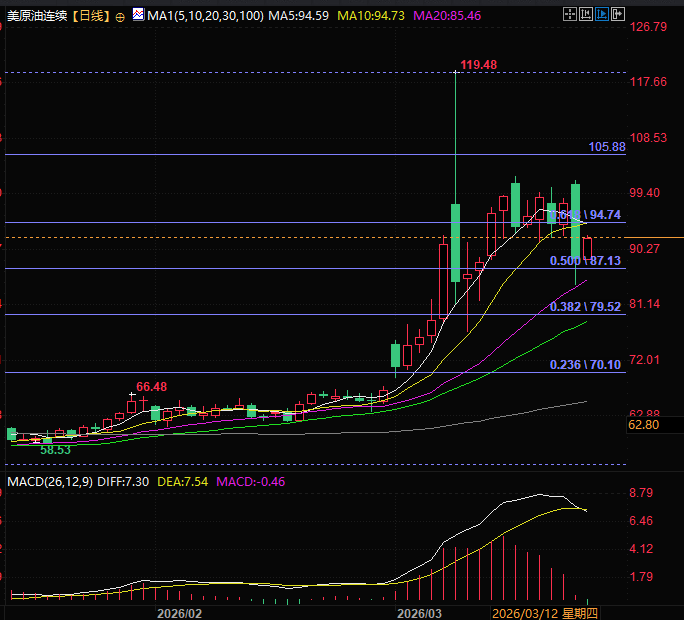The image size is (684, 620).
Task: Select the 0.236 \ 70.10 Fibonacci level
Action: coord(585,364)
